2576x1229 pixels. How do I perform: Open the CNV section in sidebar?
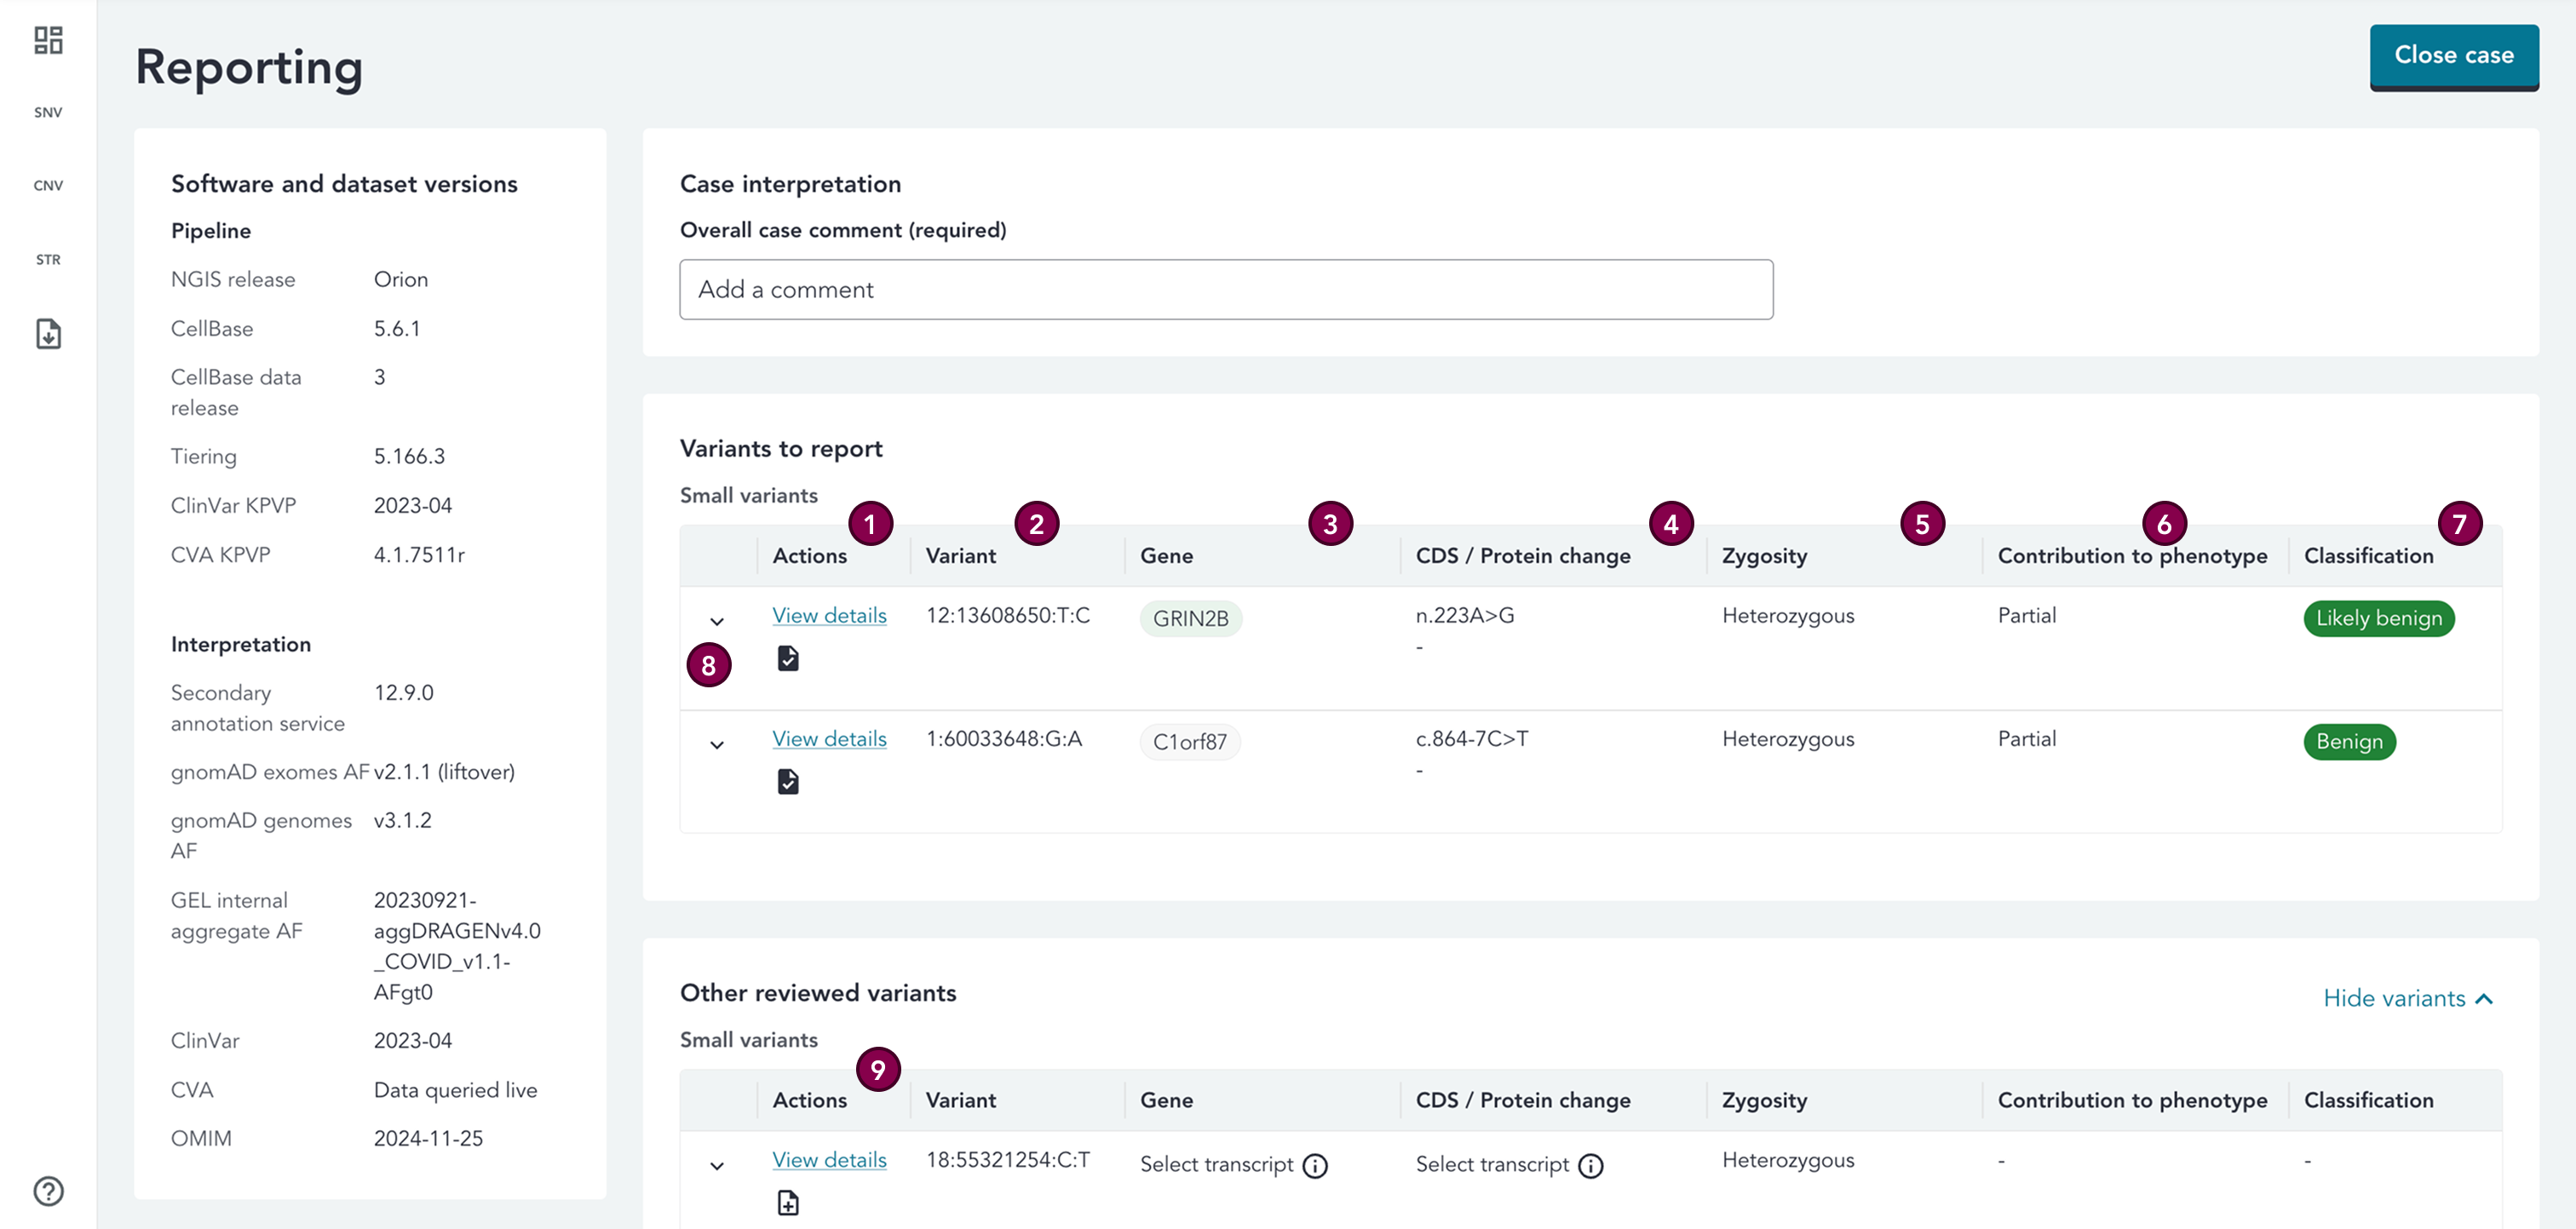pyautogui.click(x=48, y=185)
